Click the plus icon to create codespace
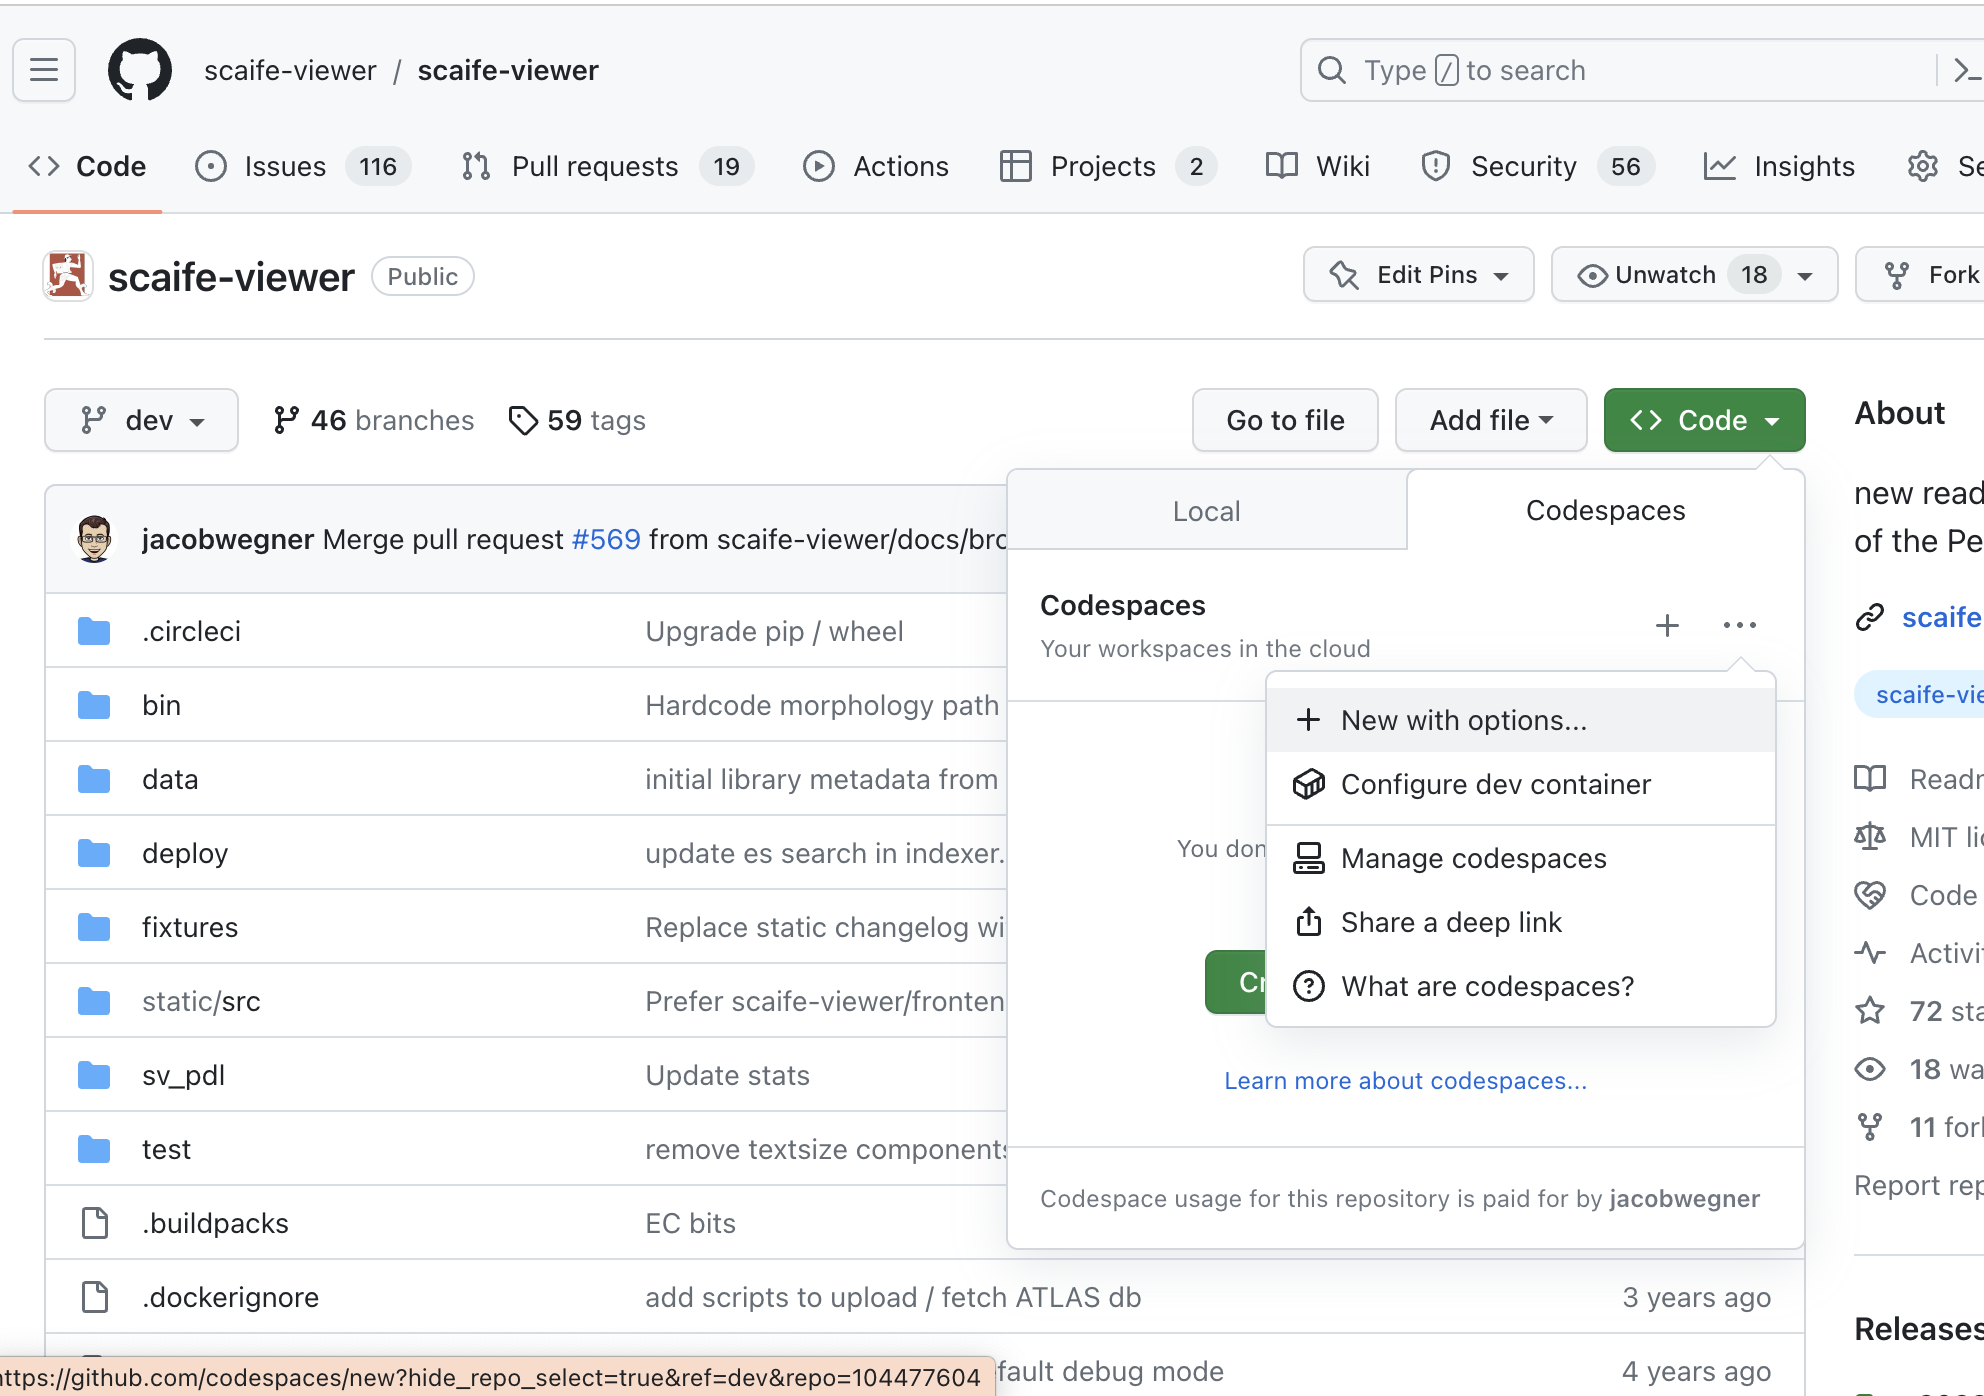 click(1666, 626)
